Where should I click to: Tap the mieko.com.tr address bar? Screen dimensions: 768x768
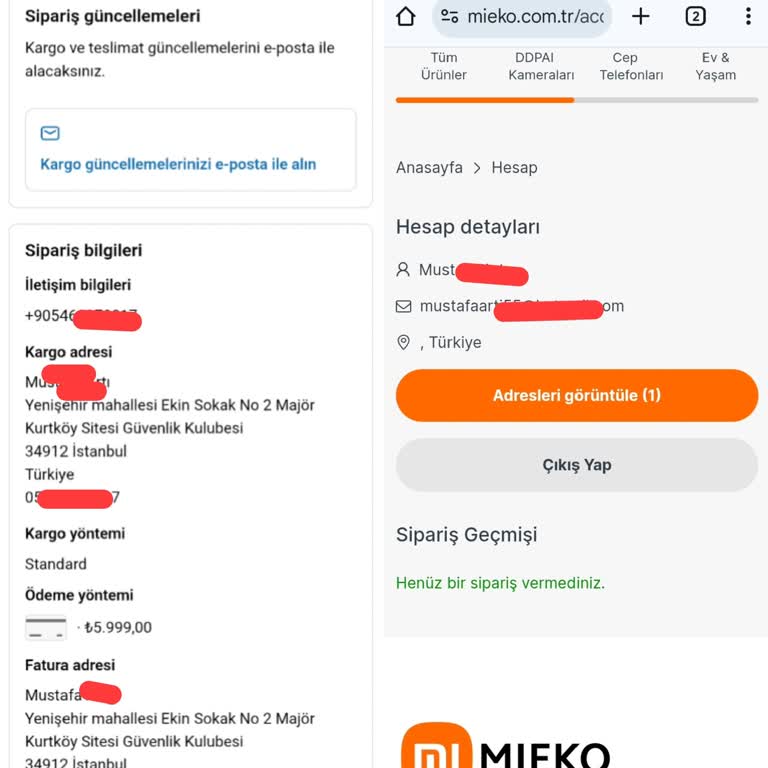(535, 16)
